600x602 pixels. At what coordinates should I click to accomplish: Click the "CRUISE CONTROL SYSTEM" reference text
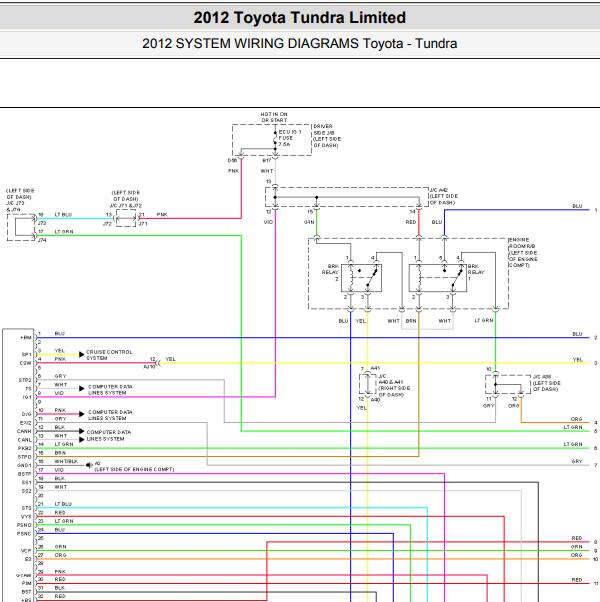pyautogui.click(x=109, y=355)
